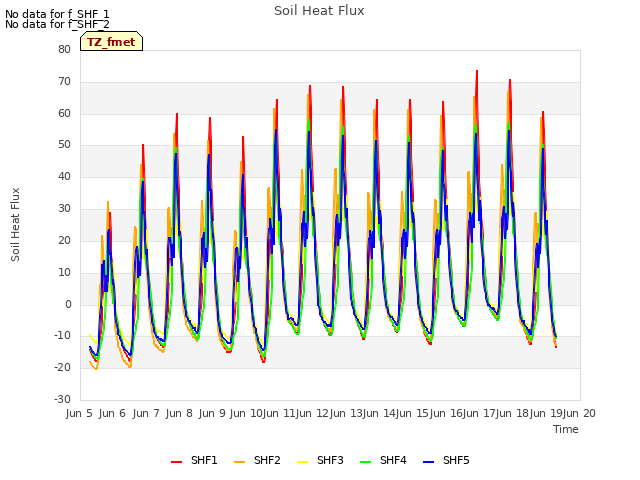Click the 70 y-axis tick label
The image size is (640, 480).
pyautogui.click(x=64, y=82)
